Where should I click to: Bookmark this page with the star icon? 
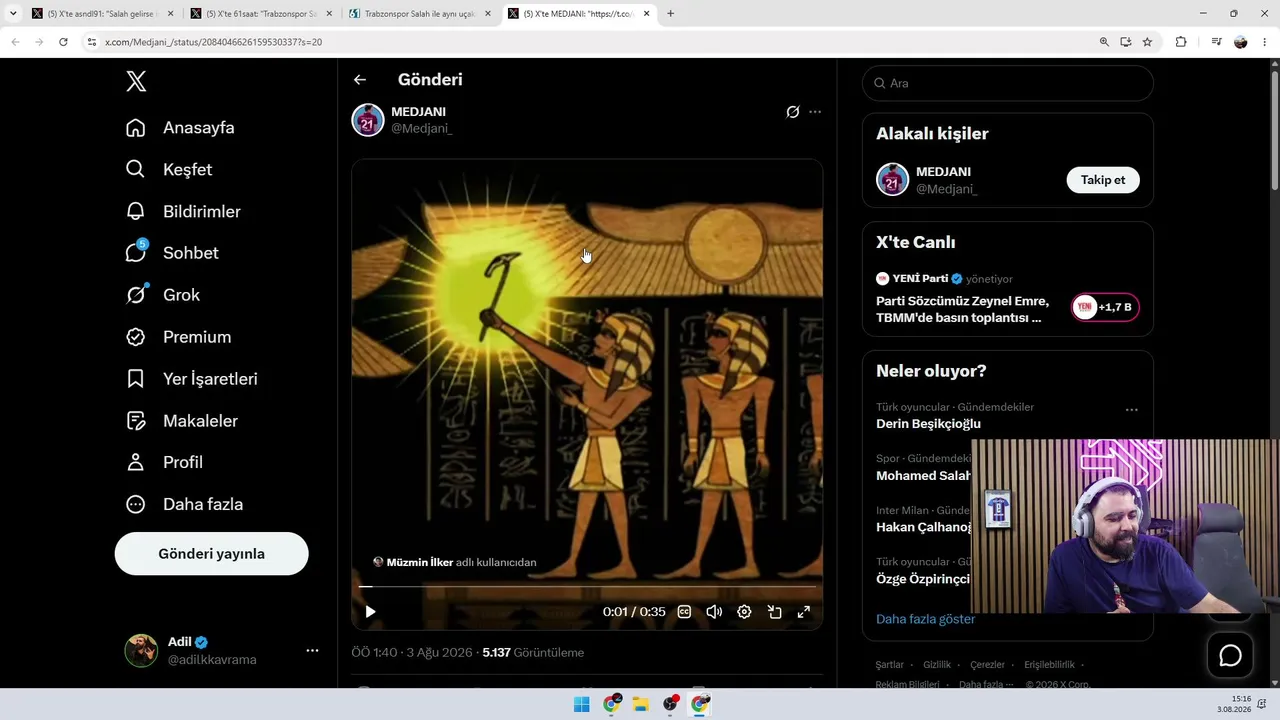(x=1147, y=42)
